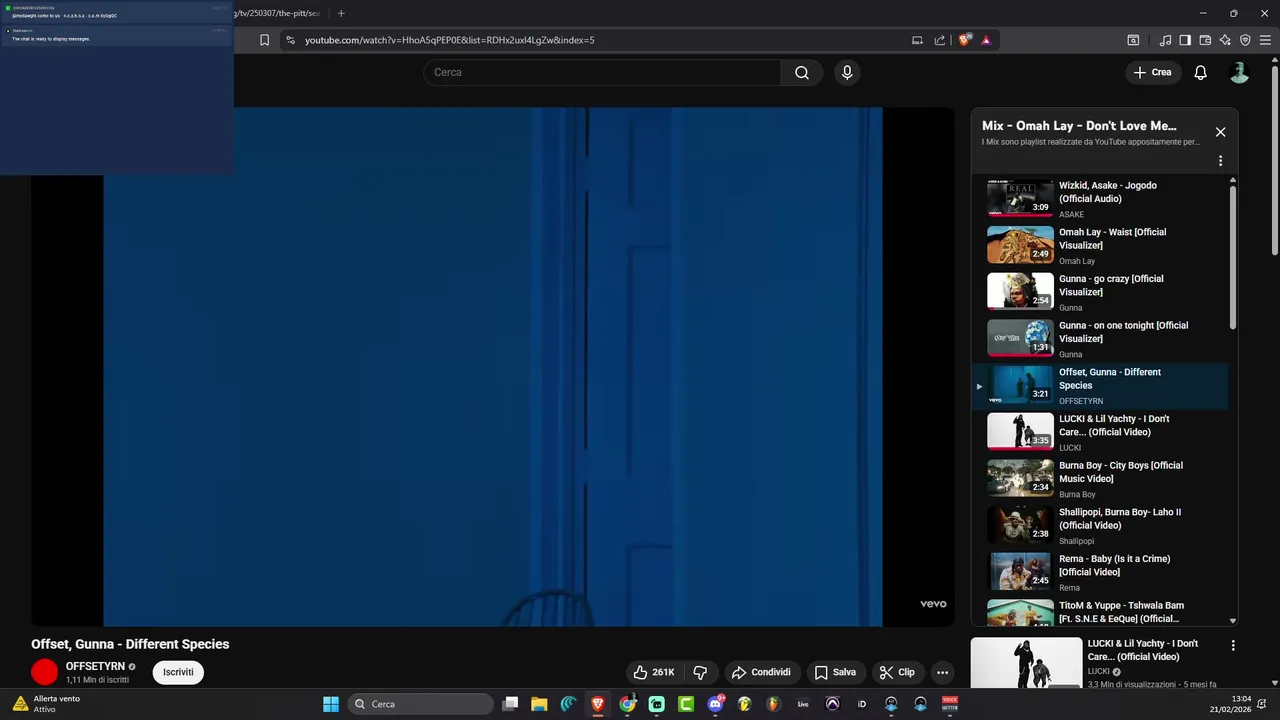This screenshot has width=1280, height=720.
Task: Open Brave Wallet icon
Action: [x=1205, y=40]
